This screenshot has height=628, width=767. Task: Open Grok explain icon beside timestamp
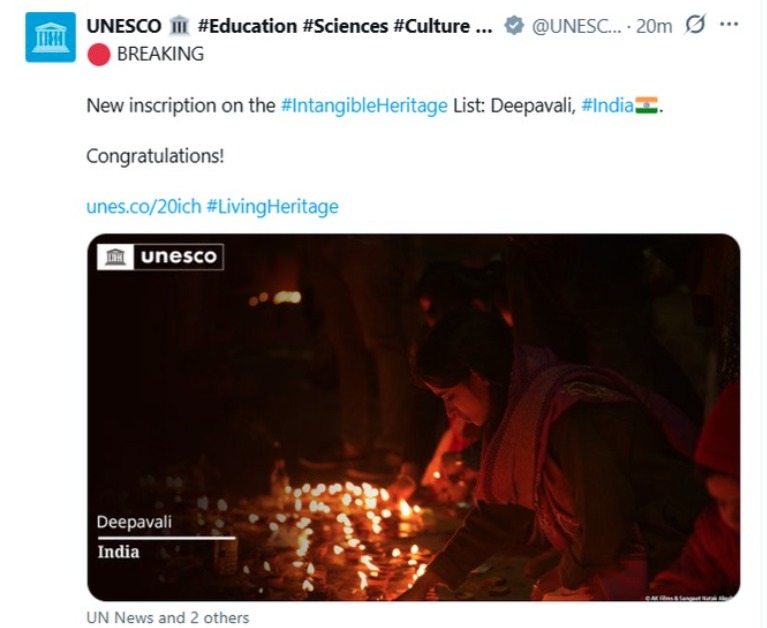(x=694, y=27)
